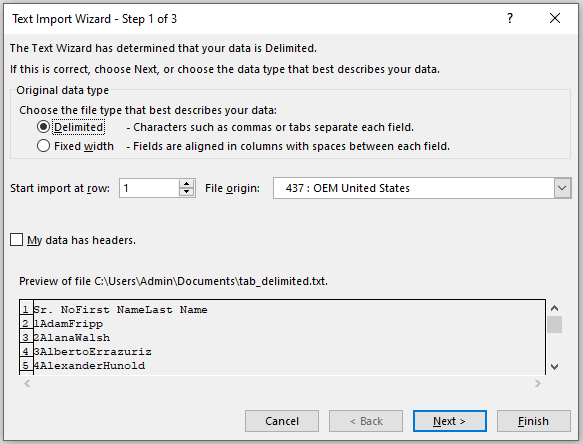Close the Text Import Wizard dialog

(555, 18)
